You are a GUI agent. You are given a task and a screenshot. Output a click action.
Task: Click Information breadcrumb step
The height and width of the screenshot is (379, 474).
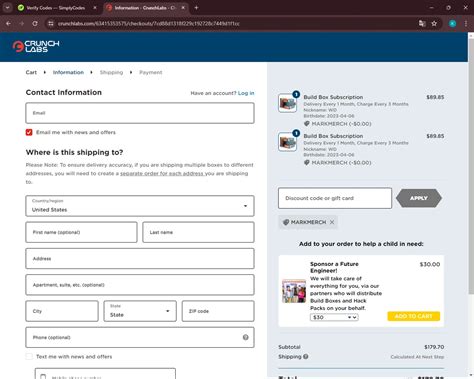[x=68, y=72]
